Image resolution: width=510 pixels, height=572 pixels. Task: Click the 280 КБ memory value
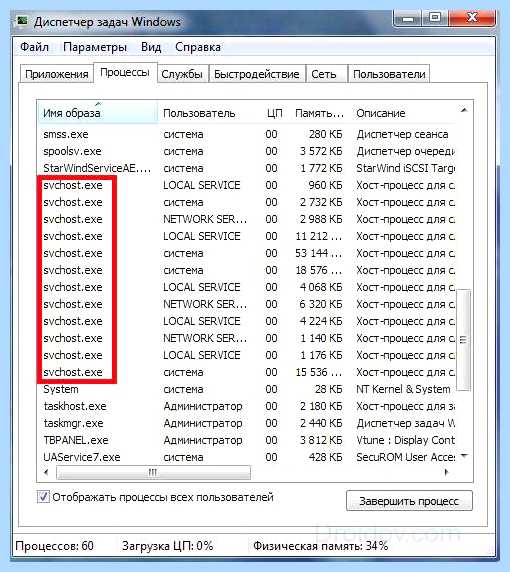pyautogui.click(x=325, y=134)
